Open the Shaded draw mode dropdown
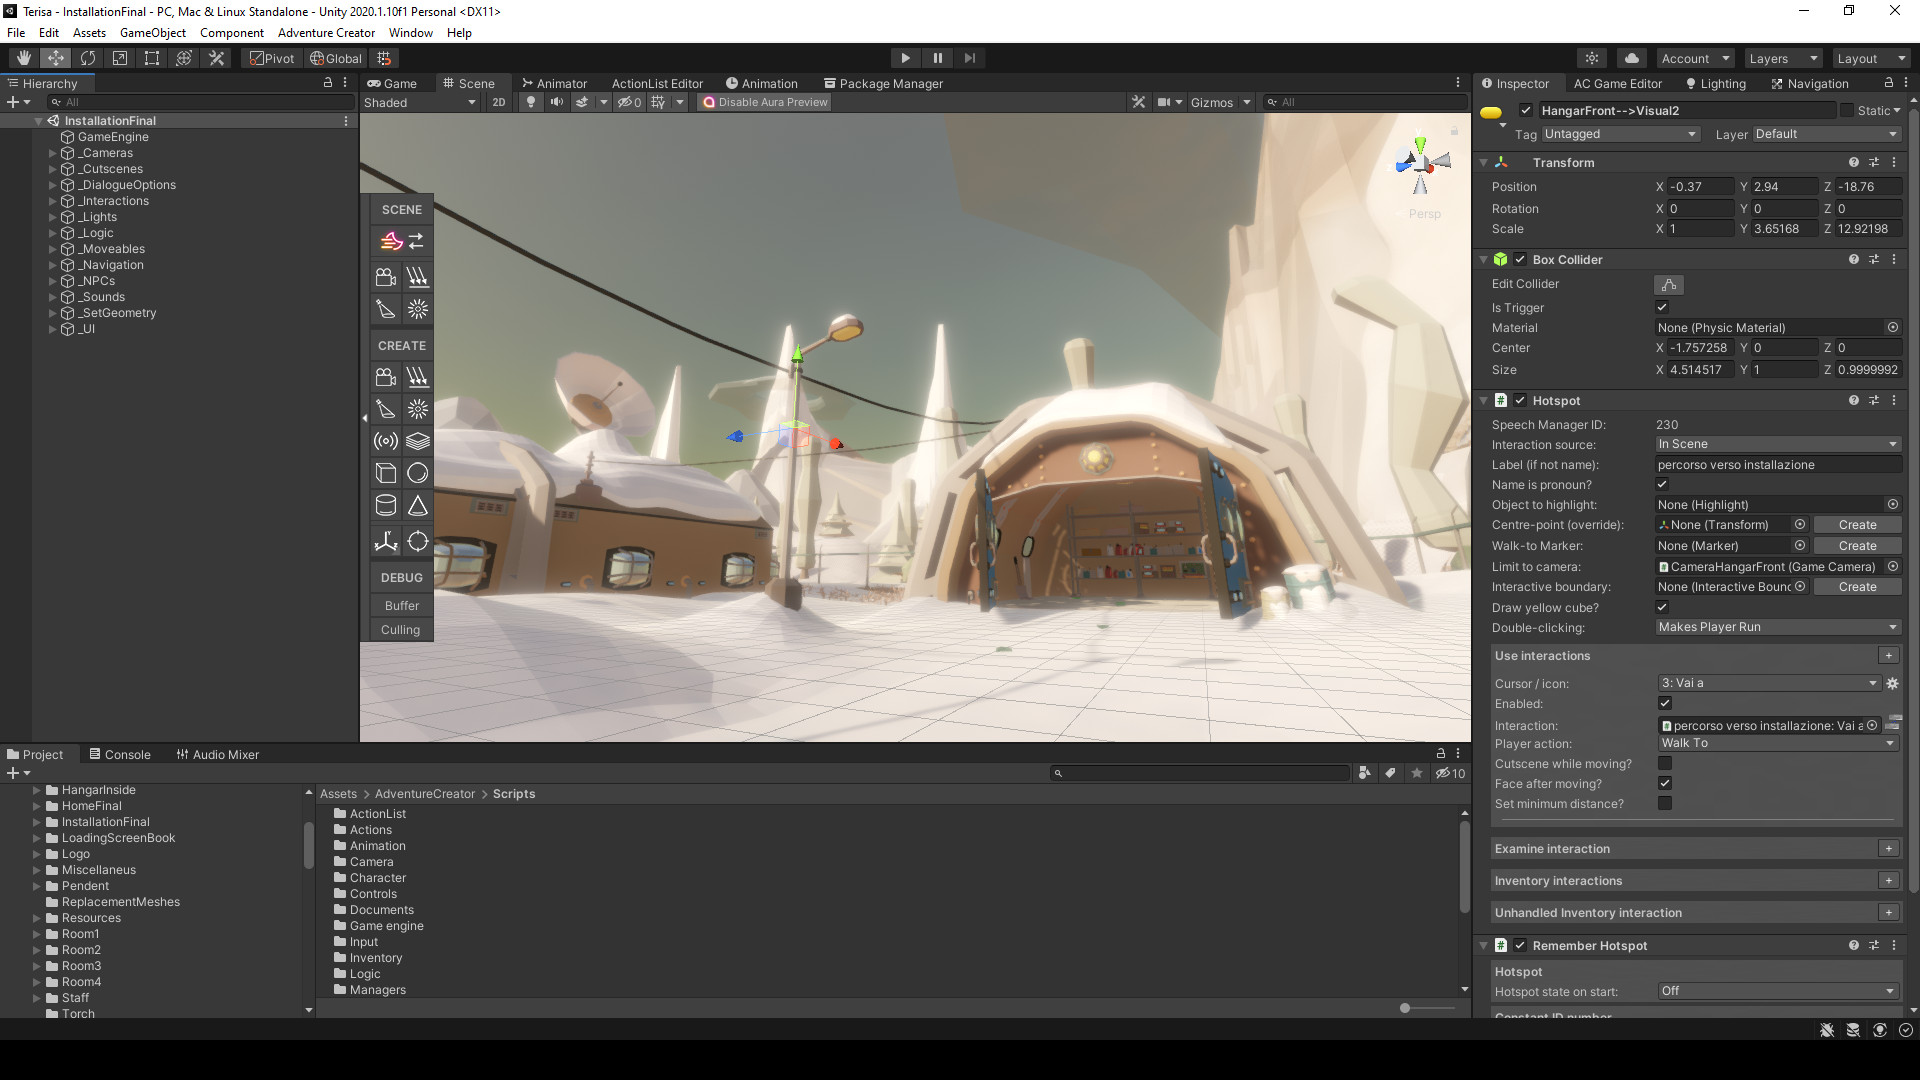Screen dimensions: 1920x1080 420,102
